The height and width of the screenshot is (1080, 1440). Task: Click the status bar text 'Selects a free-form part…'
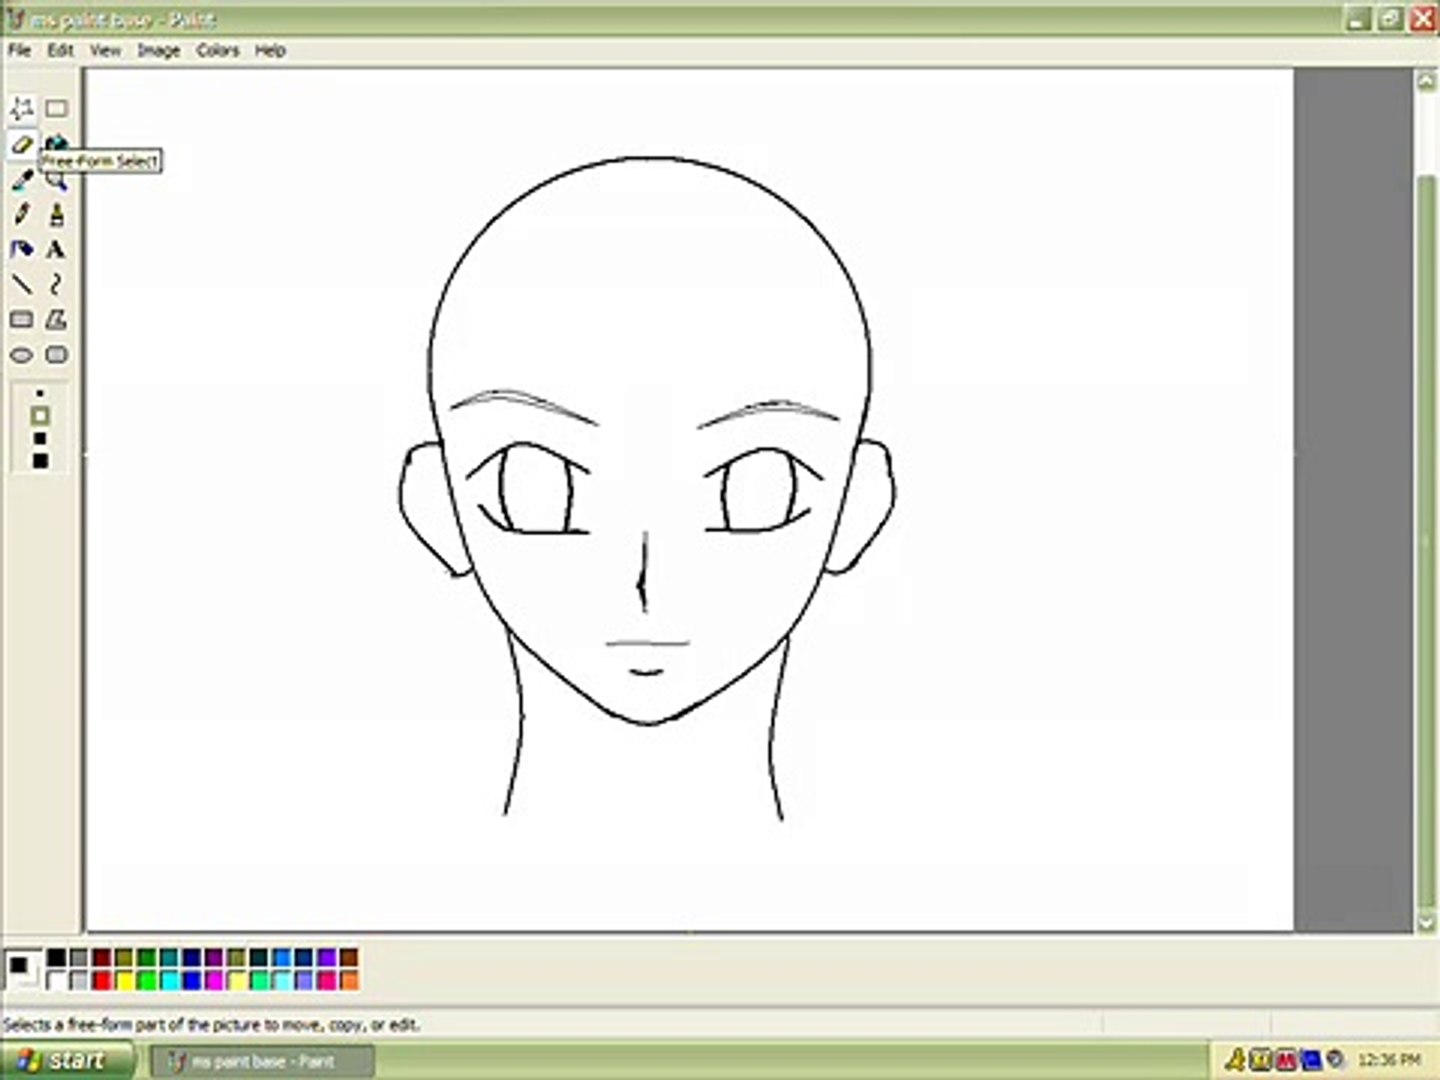(211, 1025)
